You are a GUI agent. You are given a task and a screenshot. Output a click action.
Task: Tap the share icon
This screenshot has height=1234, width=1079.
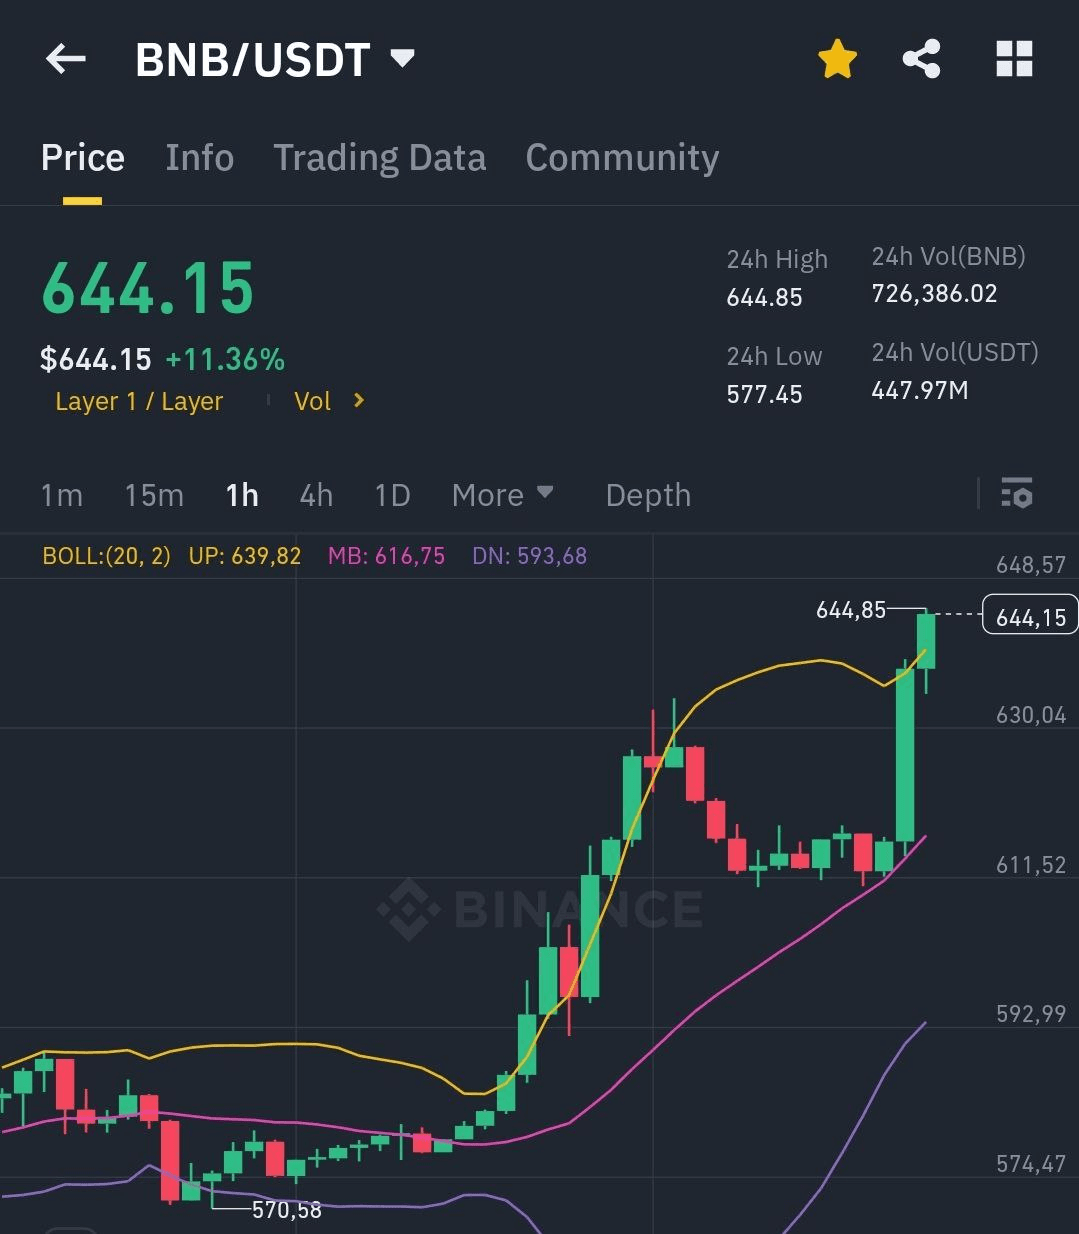(921, 60)
